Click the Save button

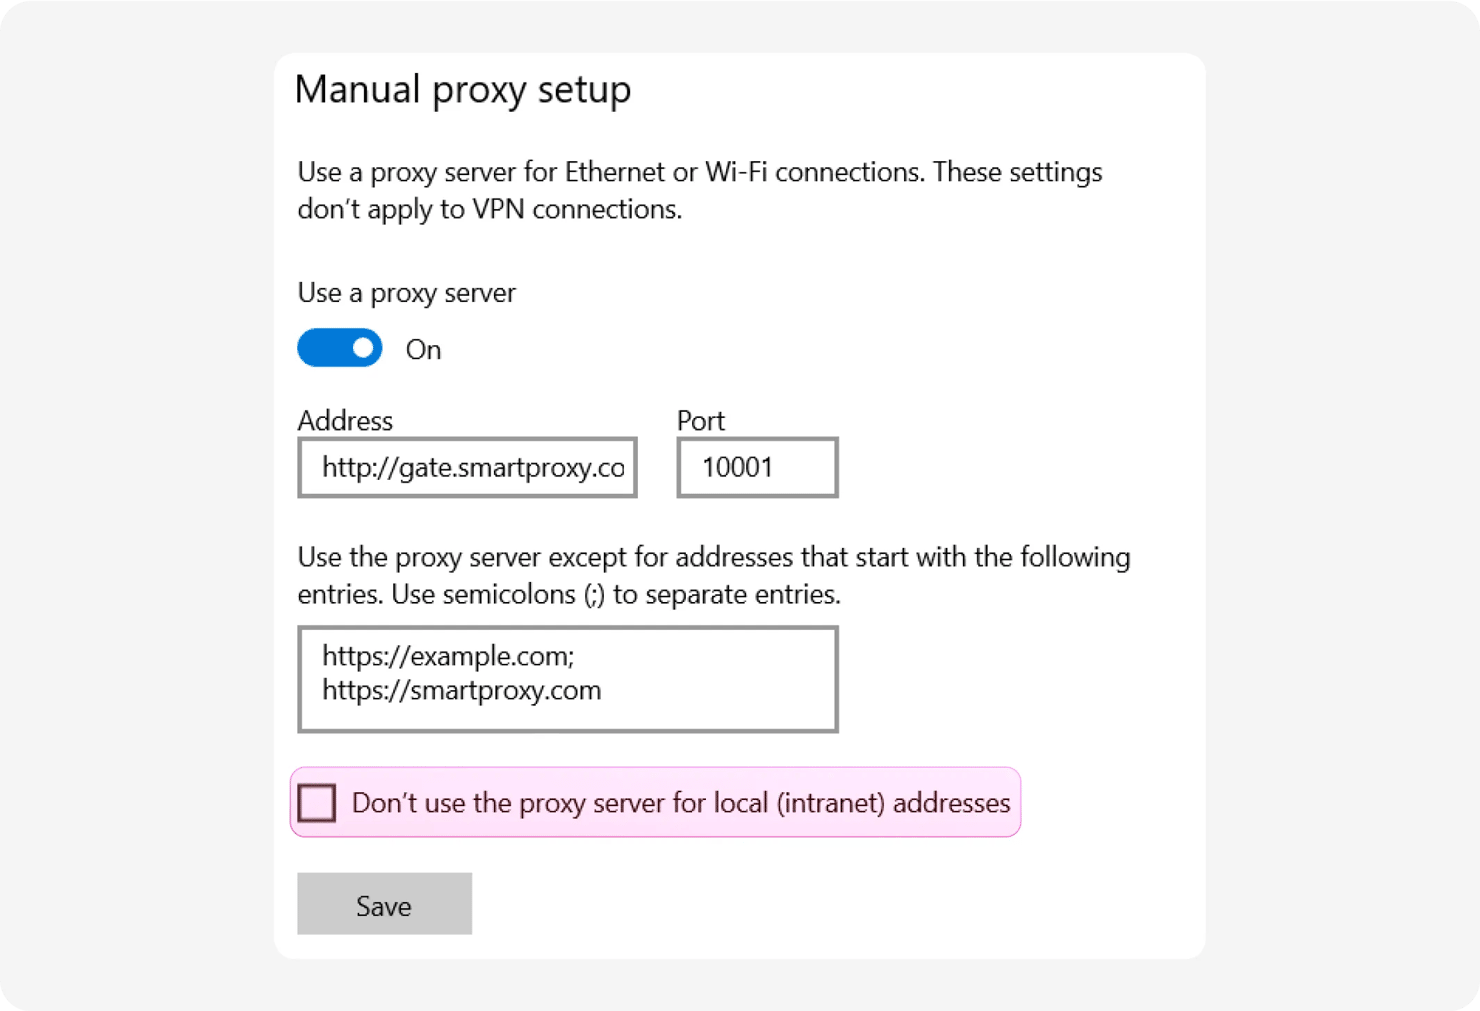tap(384, 904)
